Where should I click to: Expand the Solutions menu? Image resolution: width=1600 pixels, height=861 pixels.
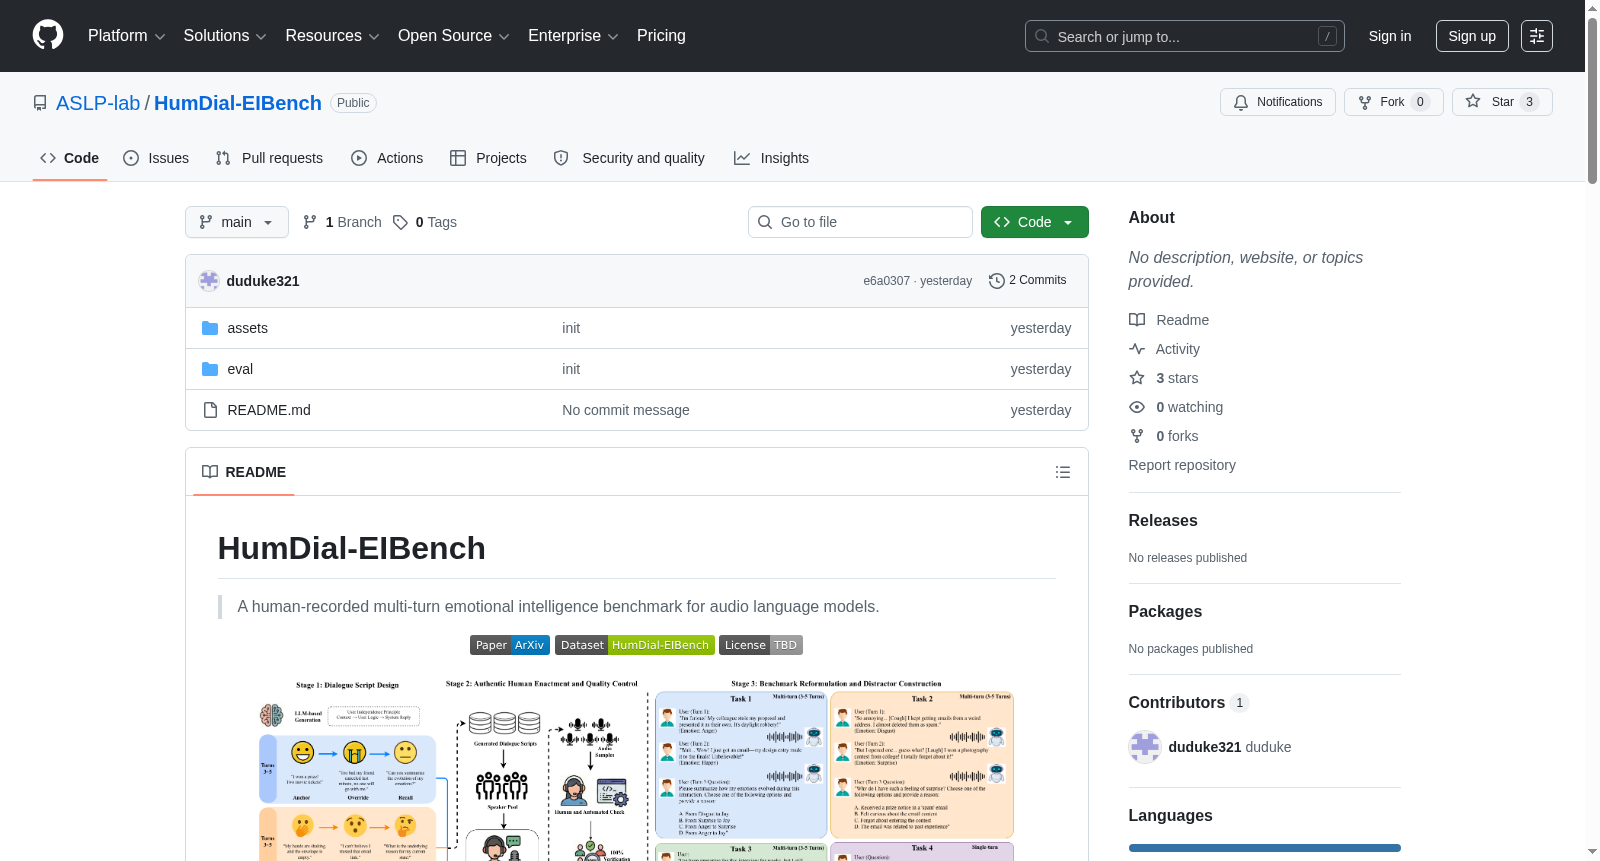click(x=225, y=36)
